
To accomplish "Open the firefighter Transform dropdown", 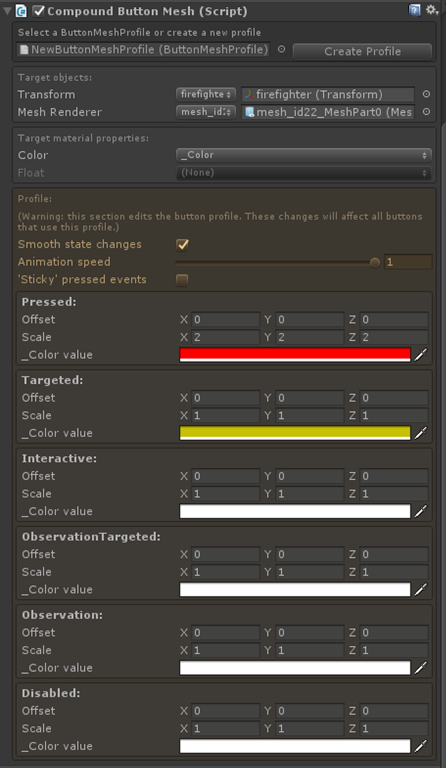I will [206, 94].
